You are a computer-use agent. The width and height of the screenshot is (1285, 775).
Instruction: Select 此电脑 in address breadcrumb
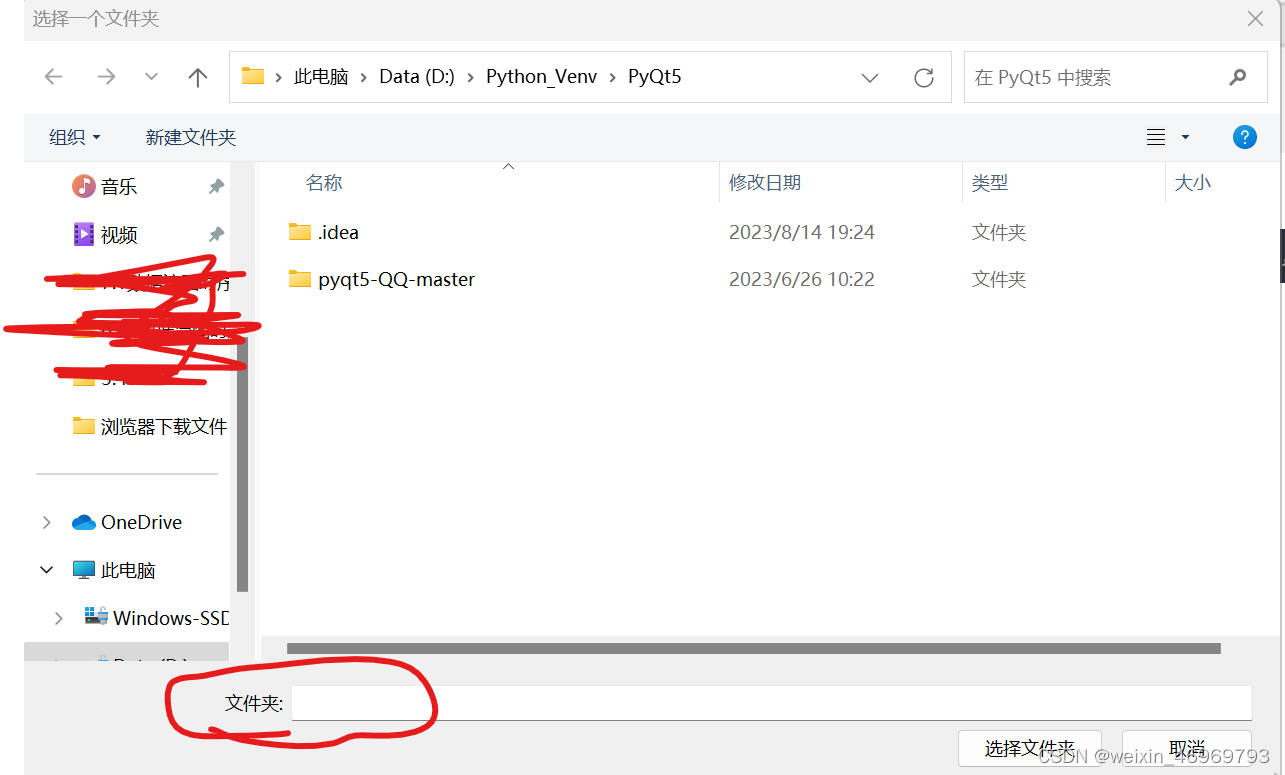(x=321, y=77)
